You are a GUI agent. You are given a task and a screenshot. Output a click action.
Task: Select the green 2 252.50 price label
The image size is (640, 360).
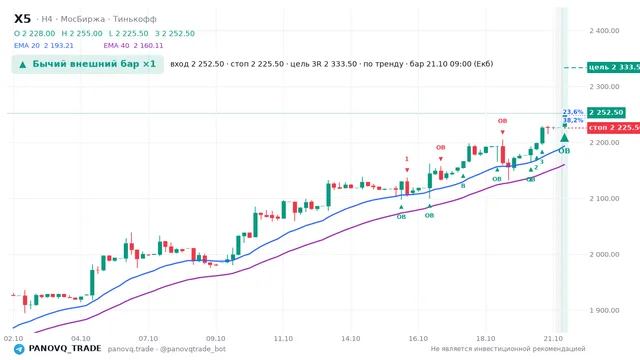pyautogui.click(x=606, y=112)
